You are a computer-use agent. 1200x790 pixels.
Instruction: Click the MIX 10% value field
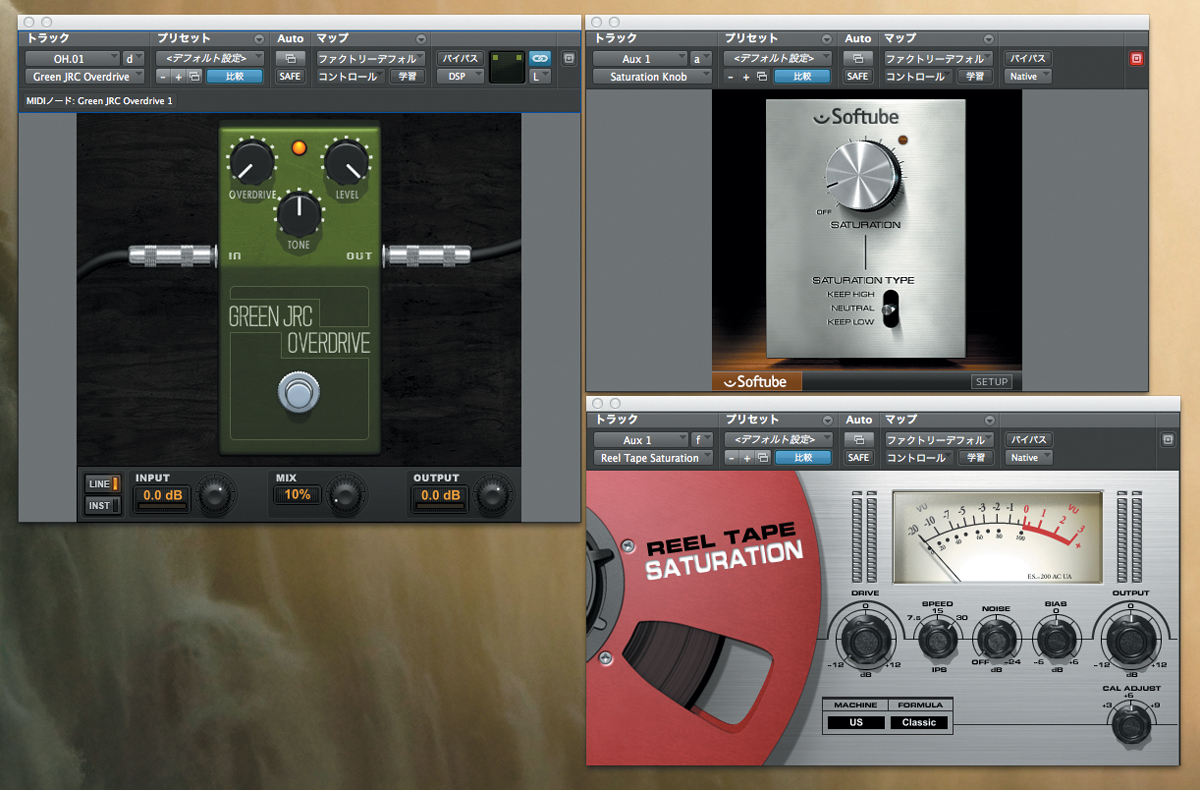click(297, 495)
